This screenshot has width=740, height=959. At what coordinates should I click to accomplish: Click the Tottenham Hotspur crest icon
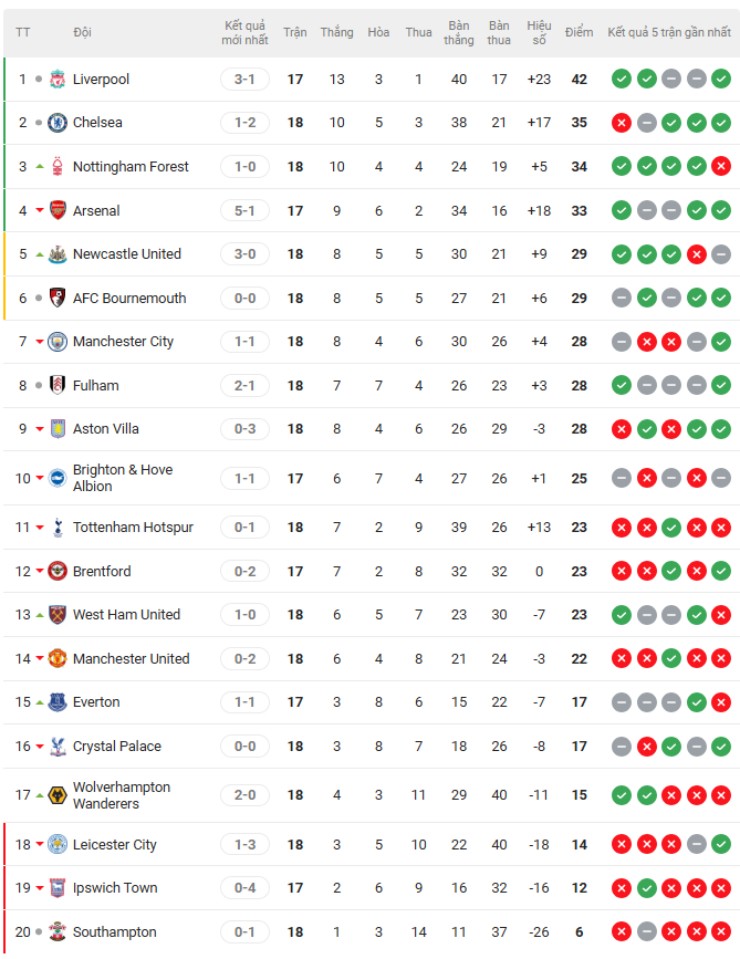[x=58, y=527]
